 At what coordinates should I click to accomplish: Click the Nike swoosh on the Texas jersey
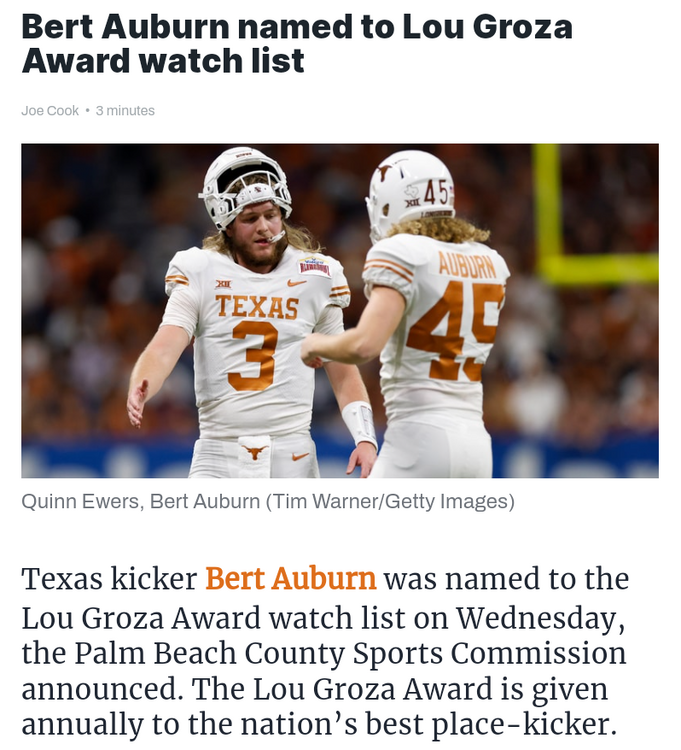(x=294, y=283)
